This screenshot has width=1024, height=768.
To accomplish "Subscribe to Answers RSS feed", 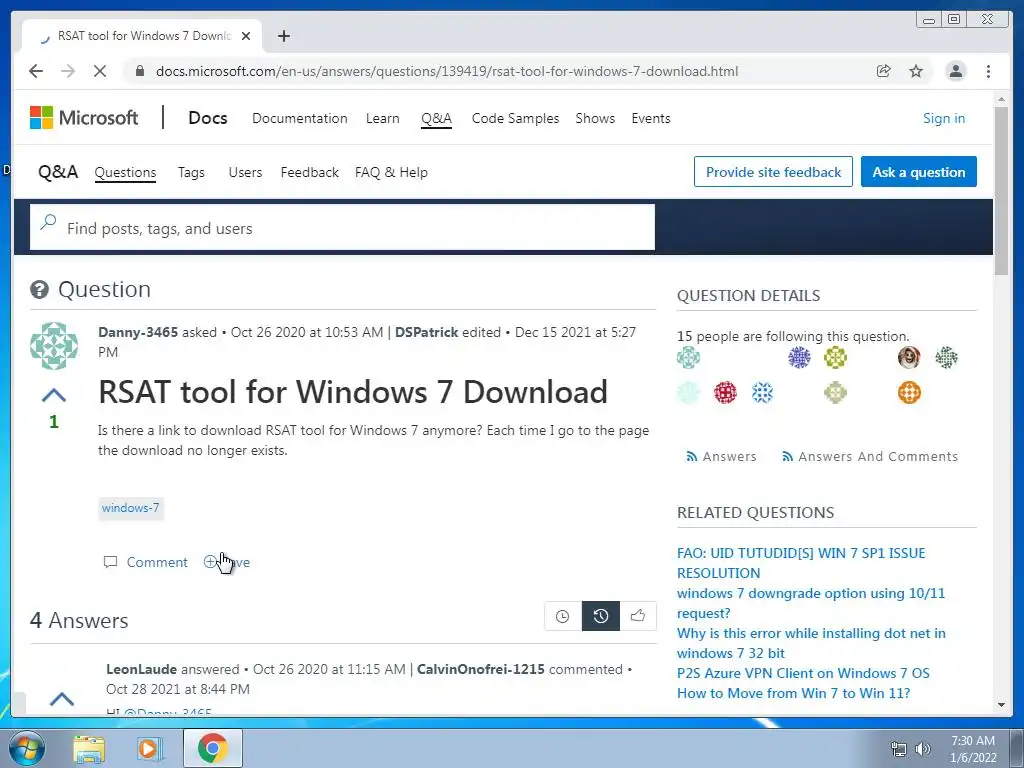I will pyautogui.click(x=721, y=456).
